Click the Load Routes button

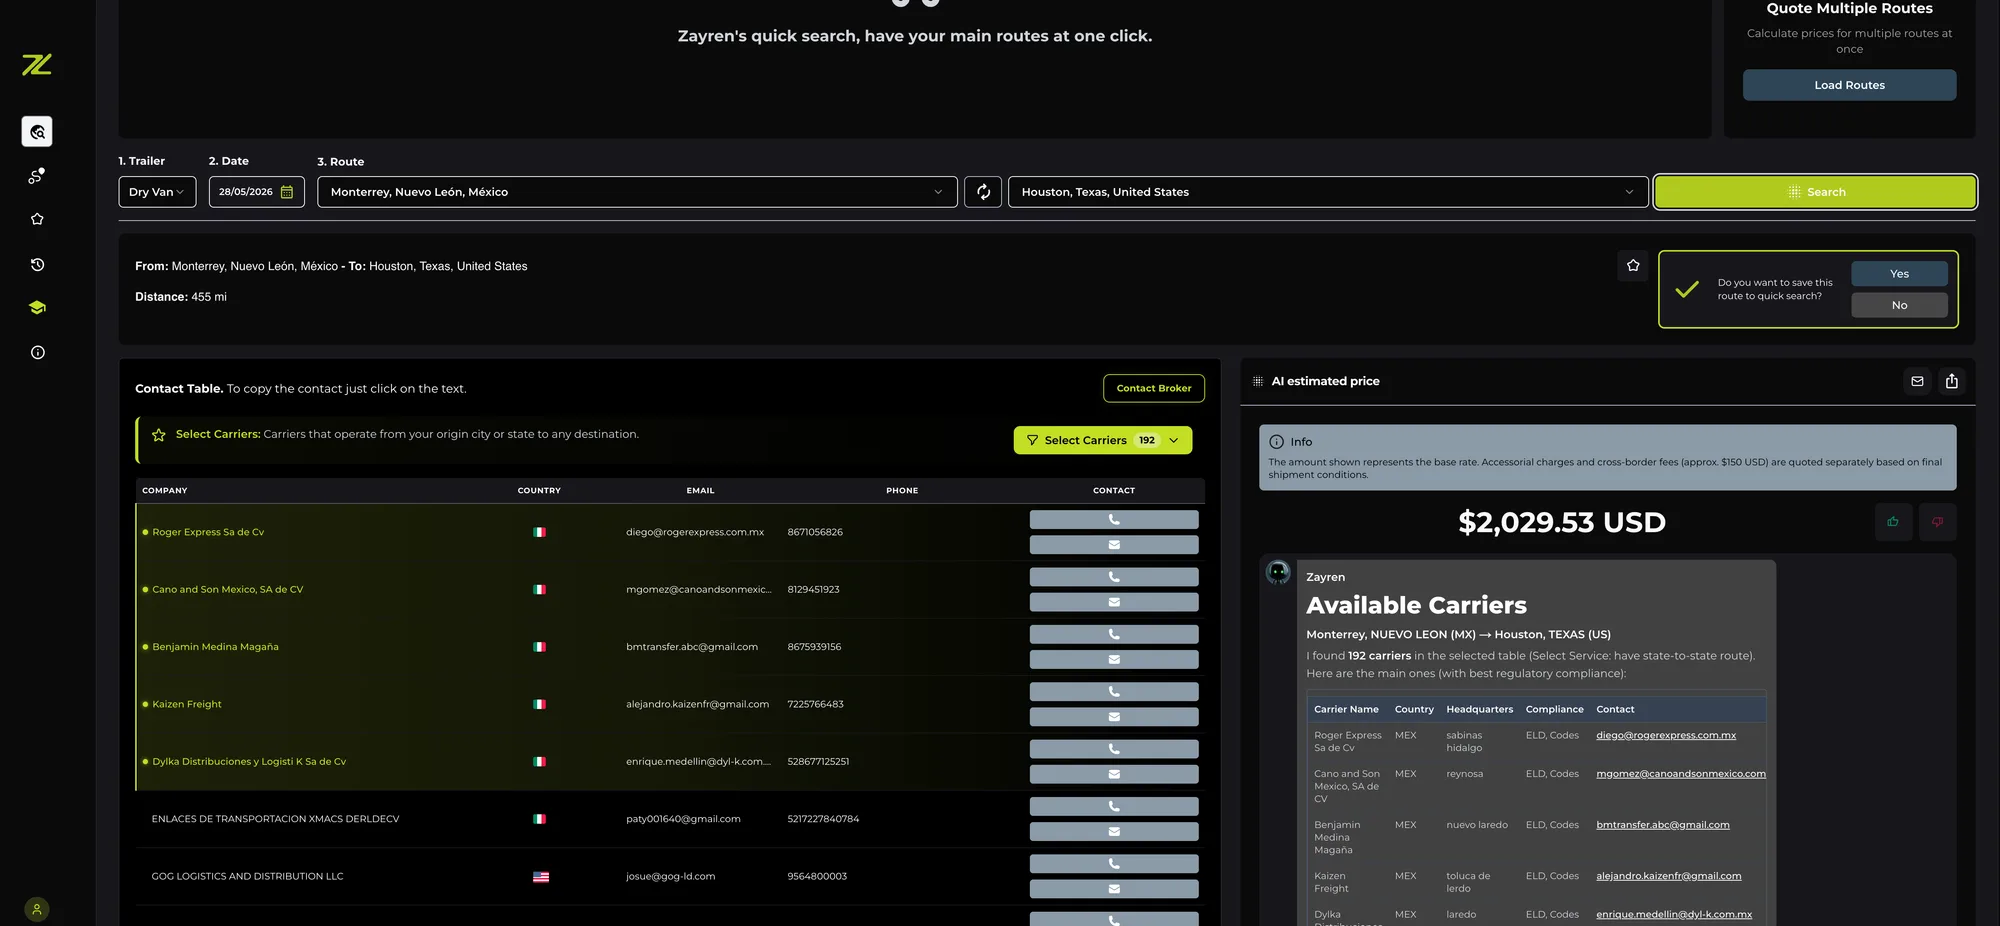coord(1849,85)
